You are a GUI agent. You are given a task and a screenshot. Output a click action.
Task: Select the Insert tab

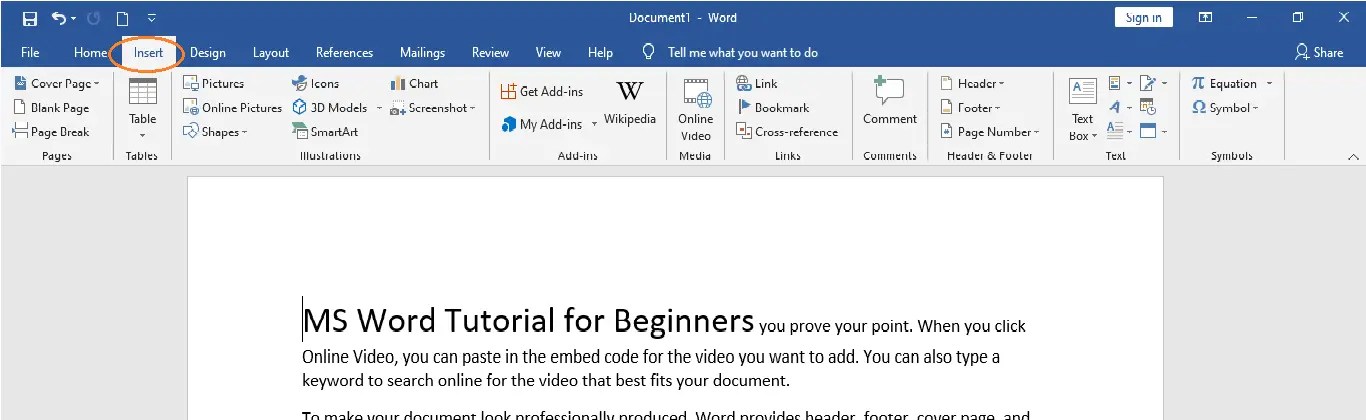(148, 53)
